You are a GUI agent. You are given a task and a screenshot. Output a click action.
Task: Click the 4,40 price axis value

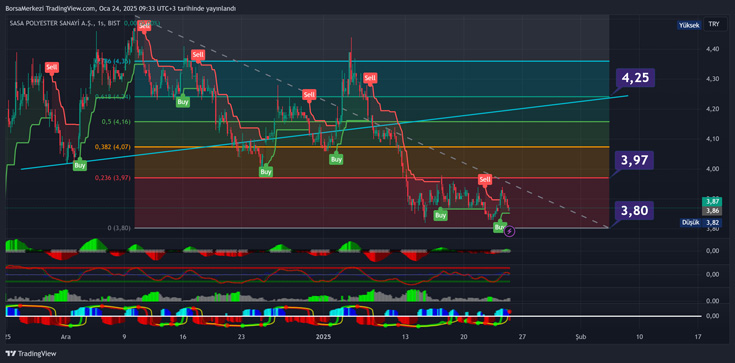(x=712, y=49)
